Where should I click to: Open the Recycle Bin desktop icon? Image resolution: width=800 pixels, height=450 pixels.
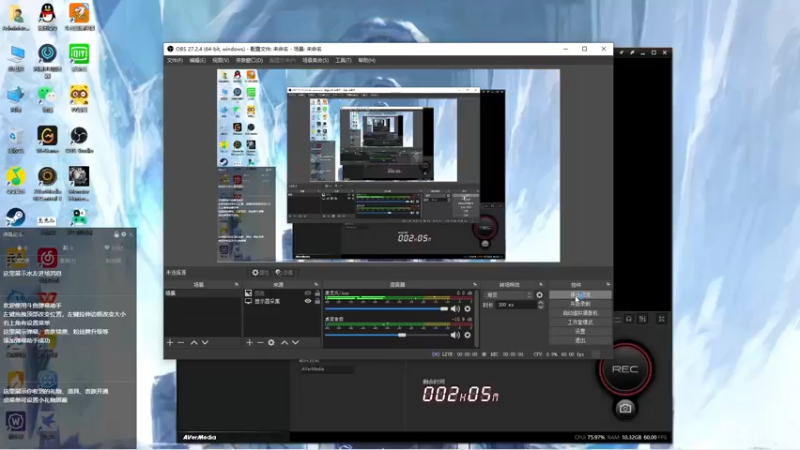(15, 139)
